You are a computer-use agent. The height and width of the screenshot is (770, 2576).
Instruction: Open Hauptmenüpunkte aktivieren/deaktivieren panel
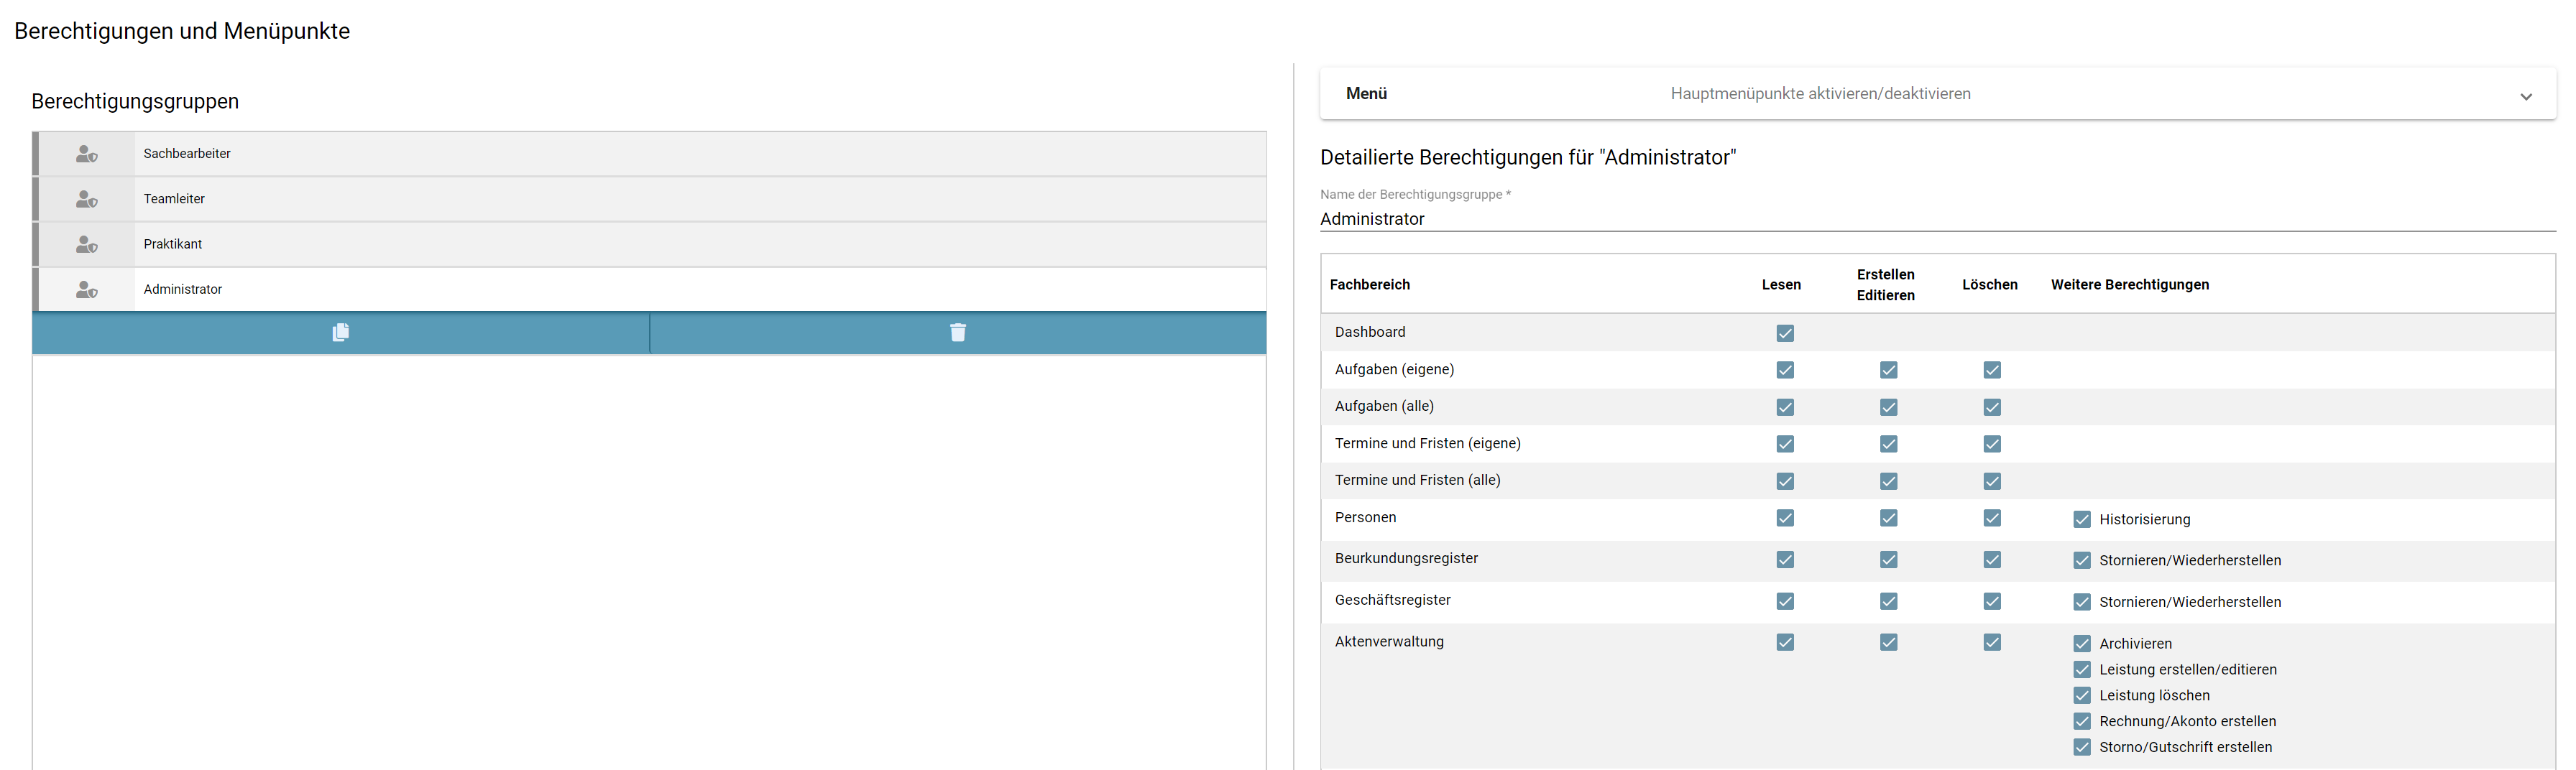coord(1820,94)
